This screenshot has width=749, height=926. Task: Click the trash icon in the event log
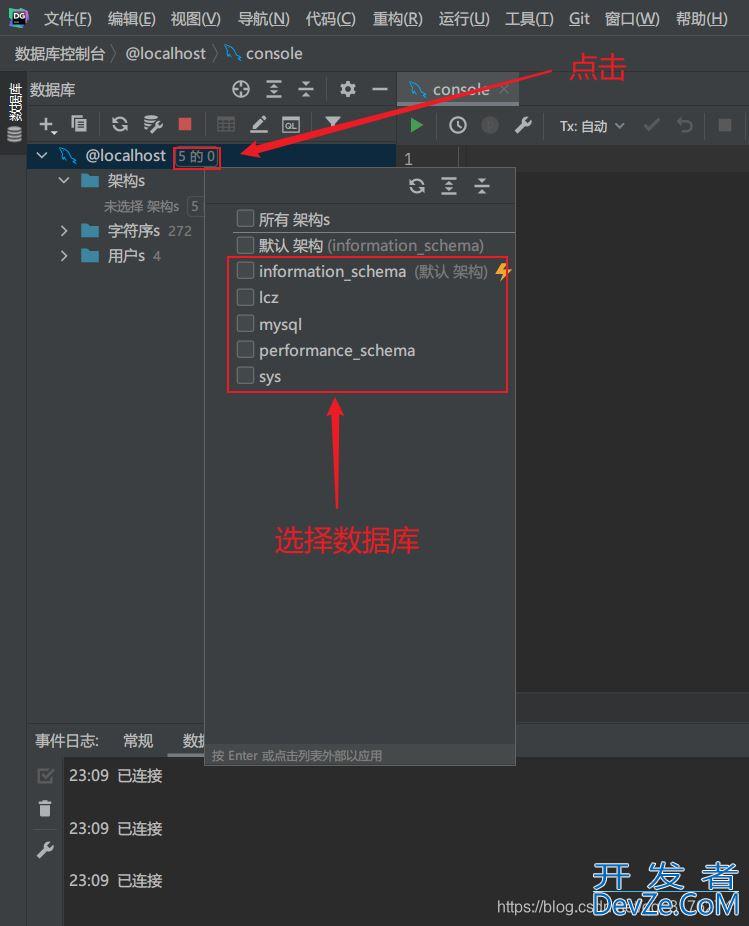click(45, 808)
